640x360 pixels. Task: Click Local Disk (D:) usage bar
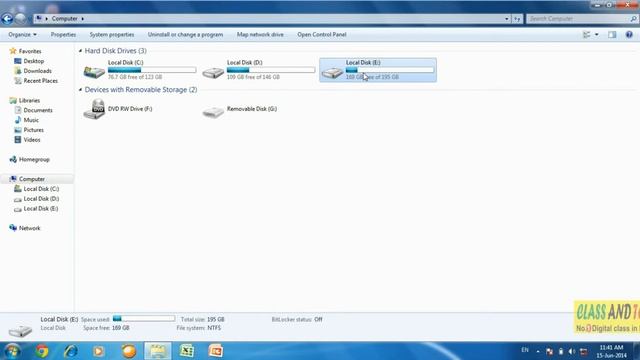coord(271,70)
